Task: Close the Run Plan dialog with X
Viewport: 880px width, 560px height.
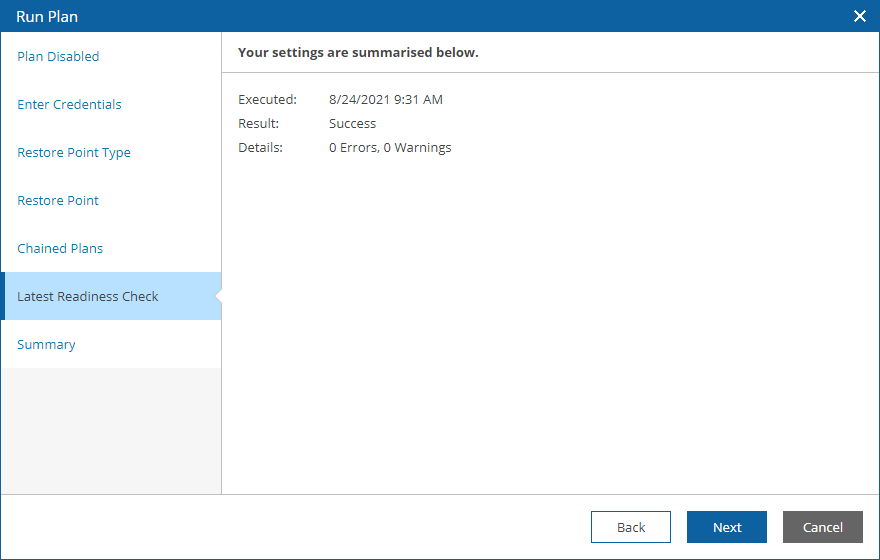Action: [x=859, y=16]
